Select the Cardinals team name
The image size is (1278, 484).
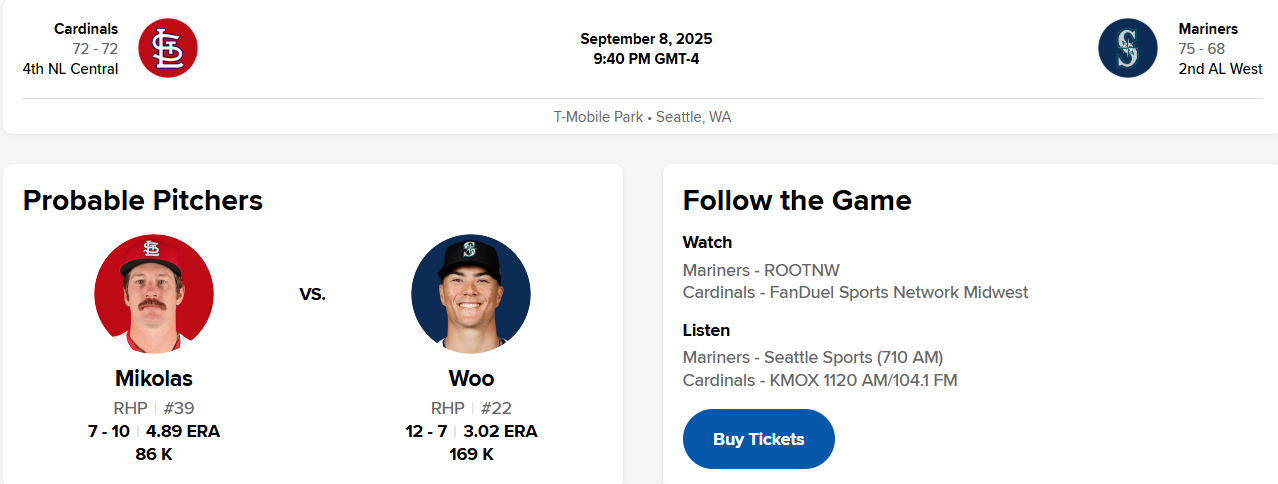(x=86, y=29)
